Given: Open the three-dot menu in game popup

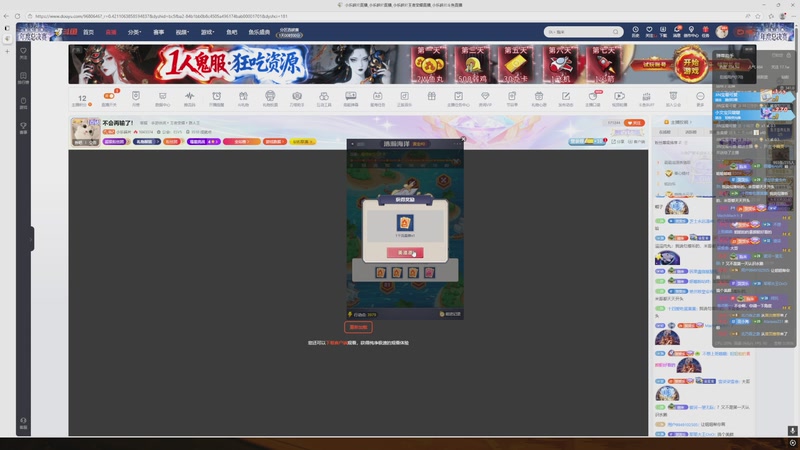Looking at the screenshot, I should [x=456, y=144].
